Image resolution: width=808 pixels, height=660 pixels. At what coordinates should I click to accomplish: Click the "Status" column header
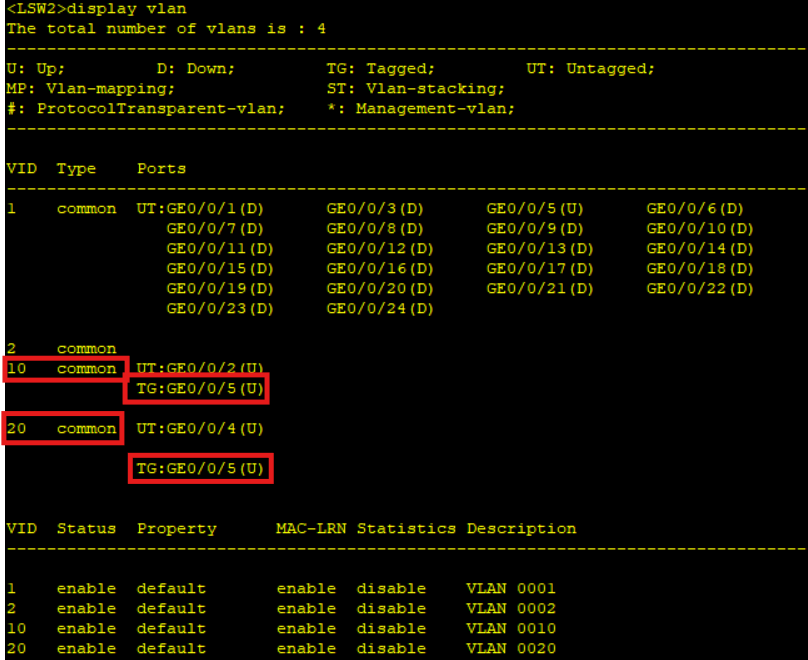[x=86, y=529]
